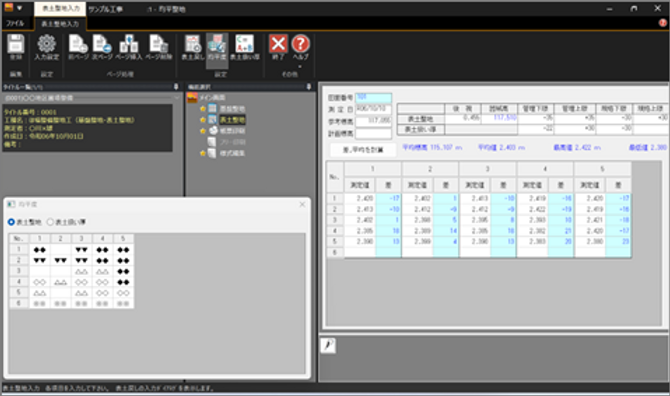Select the 表土整地入力 ribbon tab
The height and width of the screenshot is (396, 670).
[60, 24]
